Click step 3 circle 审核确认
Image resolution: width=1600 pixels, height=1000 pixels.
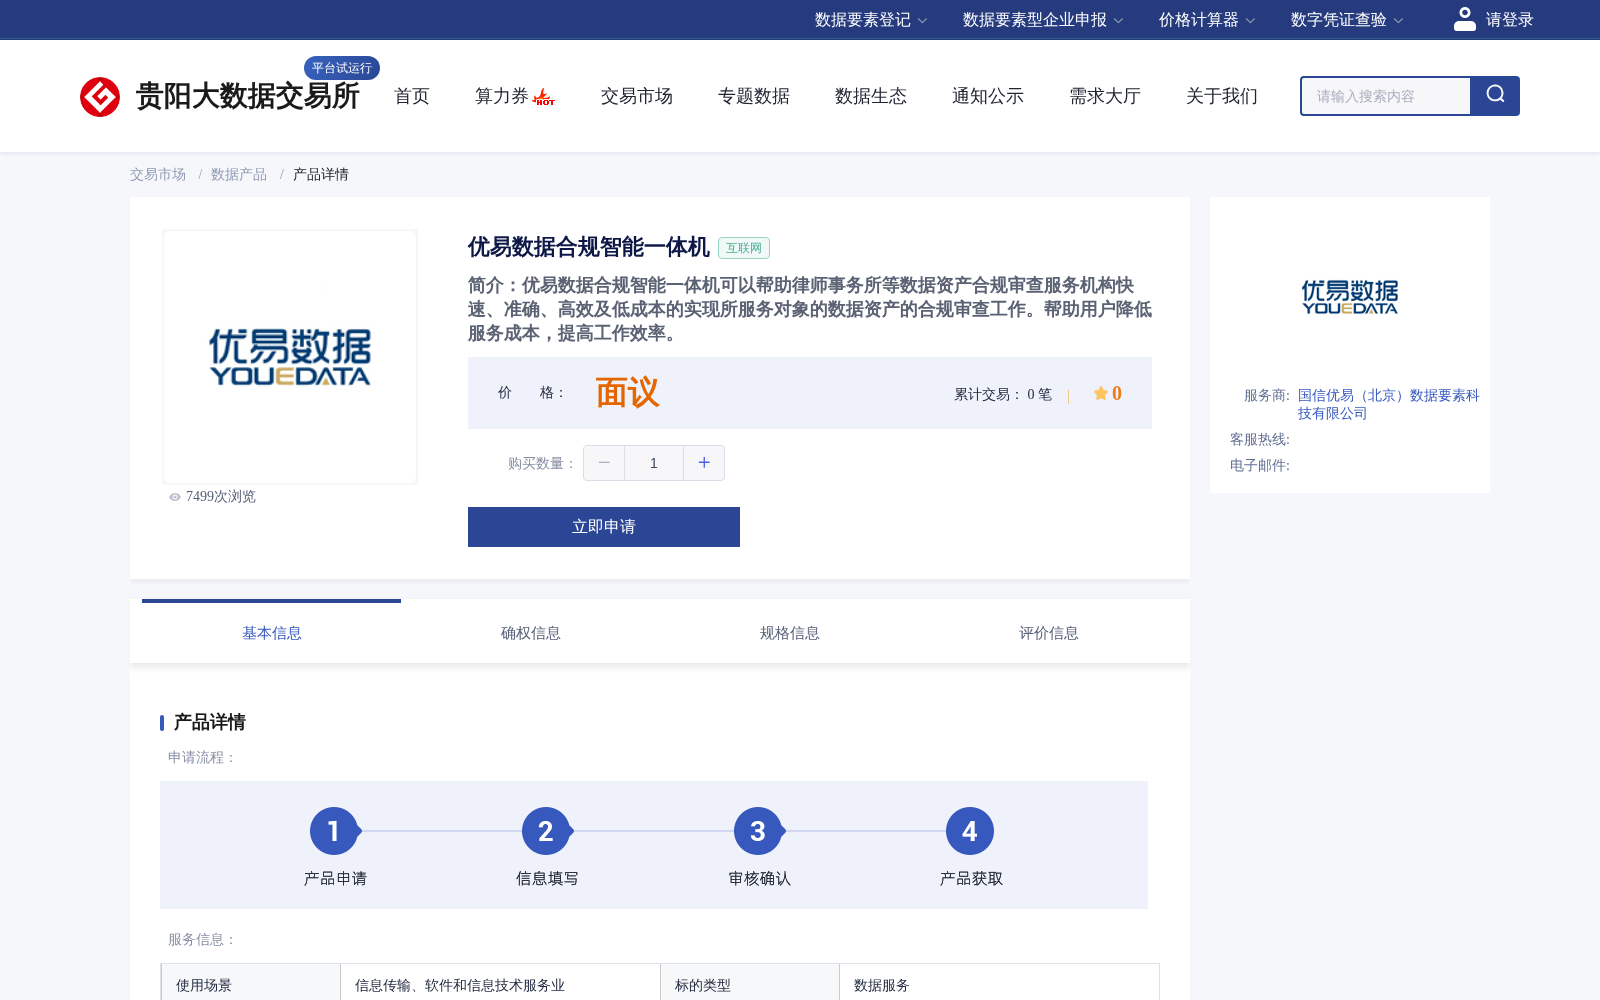pos(758,831)
